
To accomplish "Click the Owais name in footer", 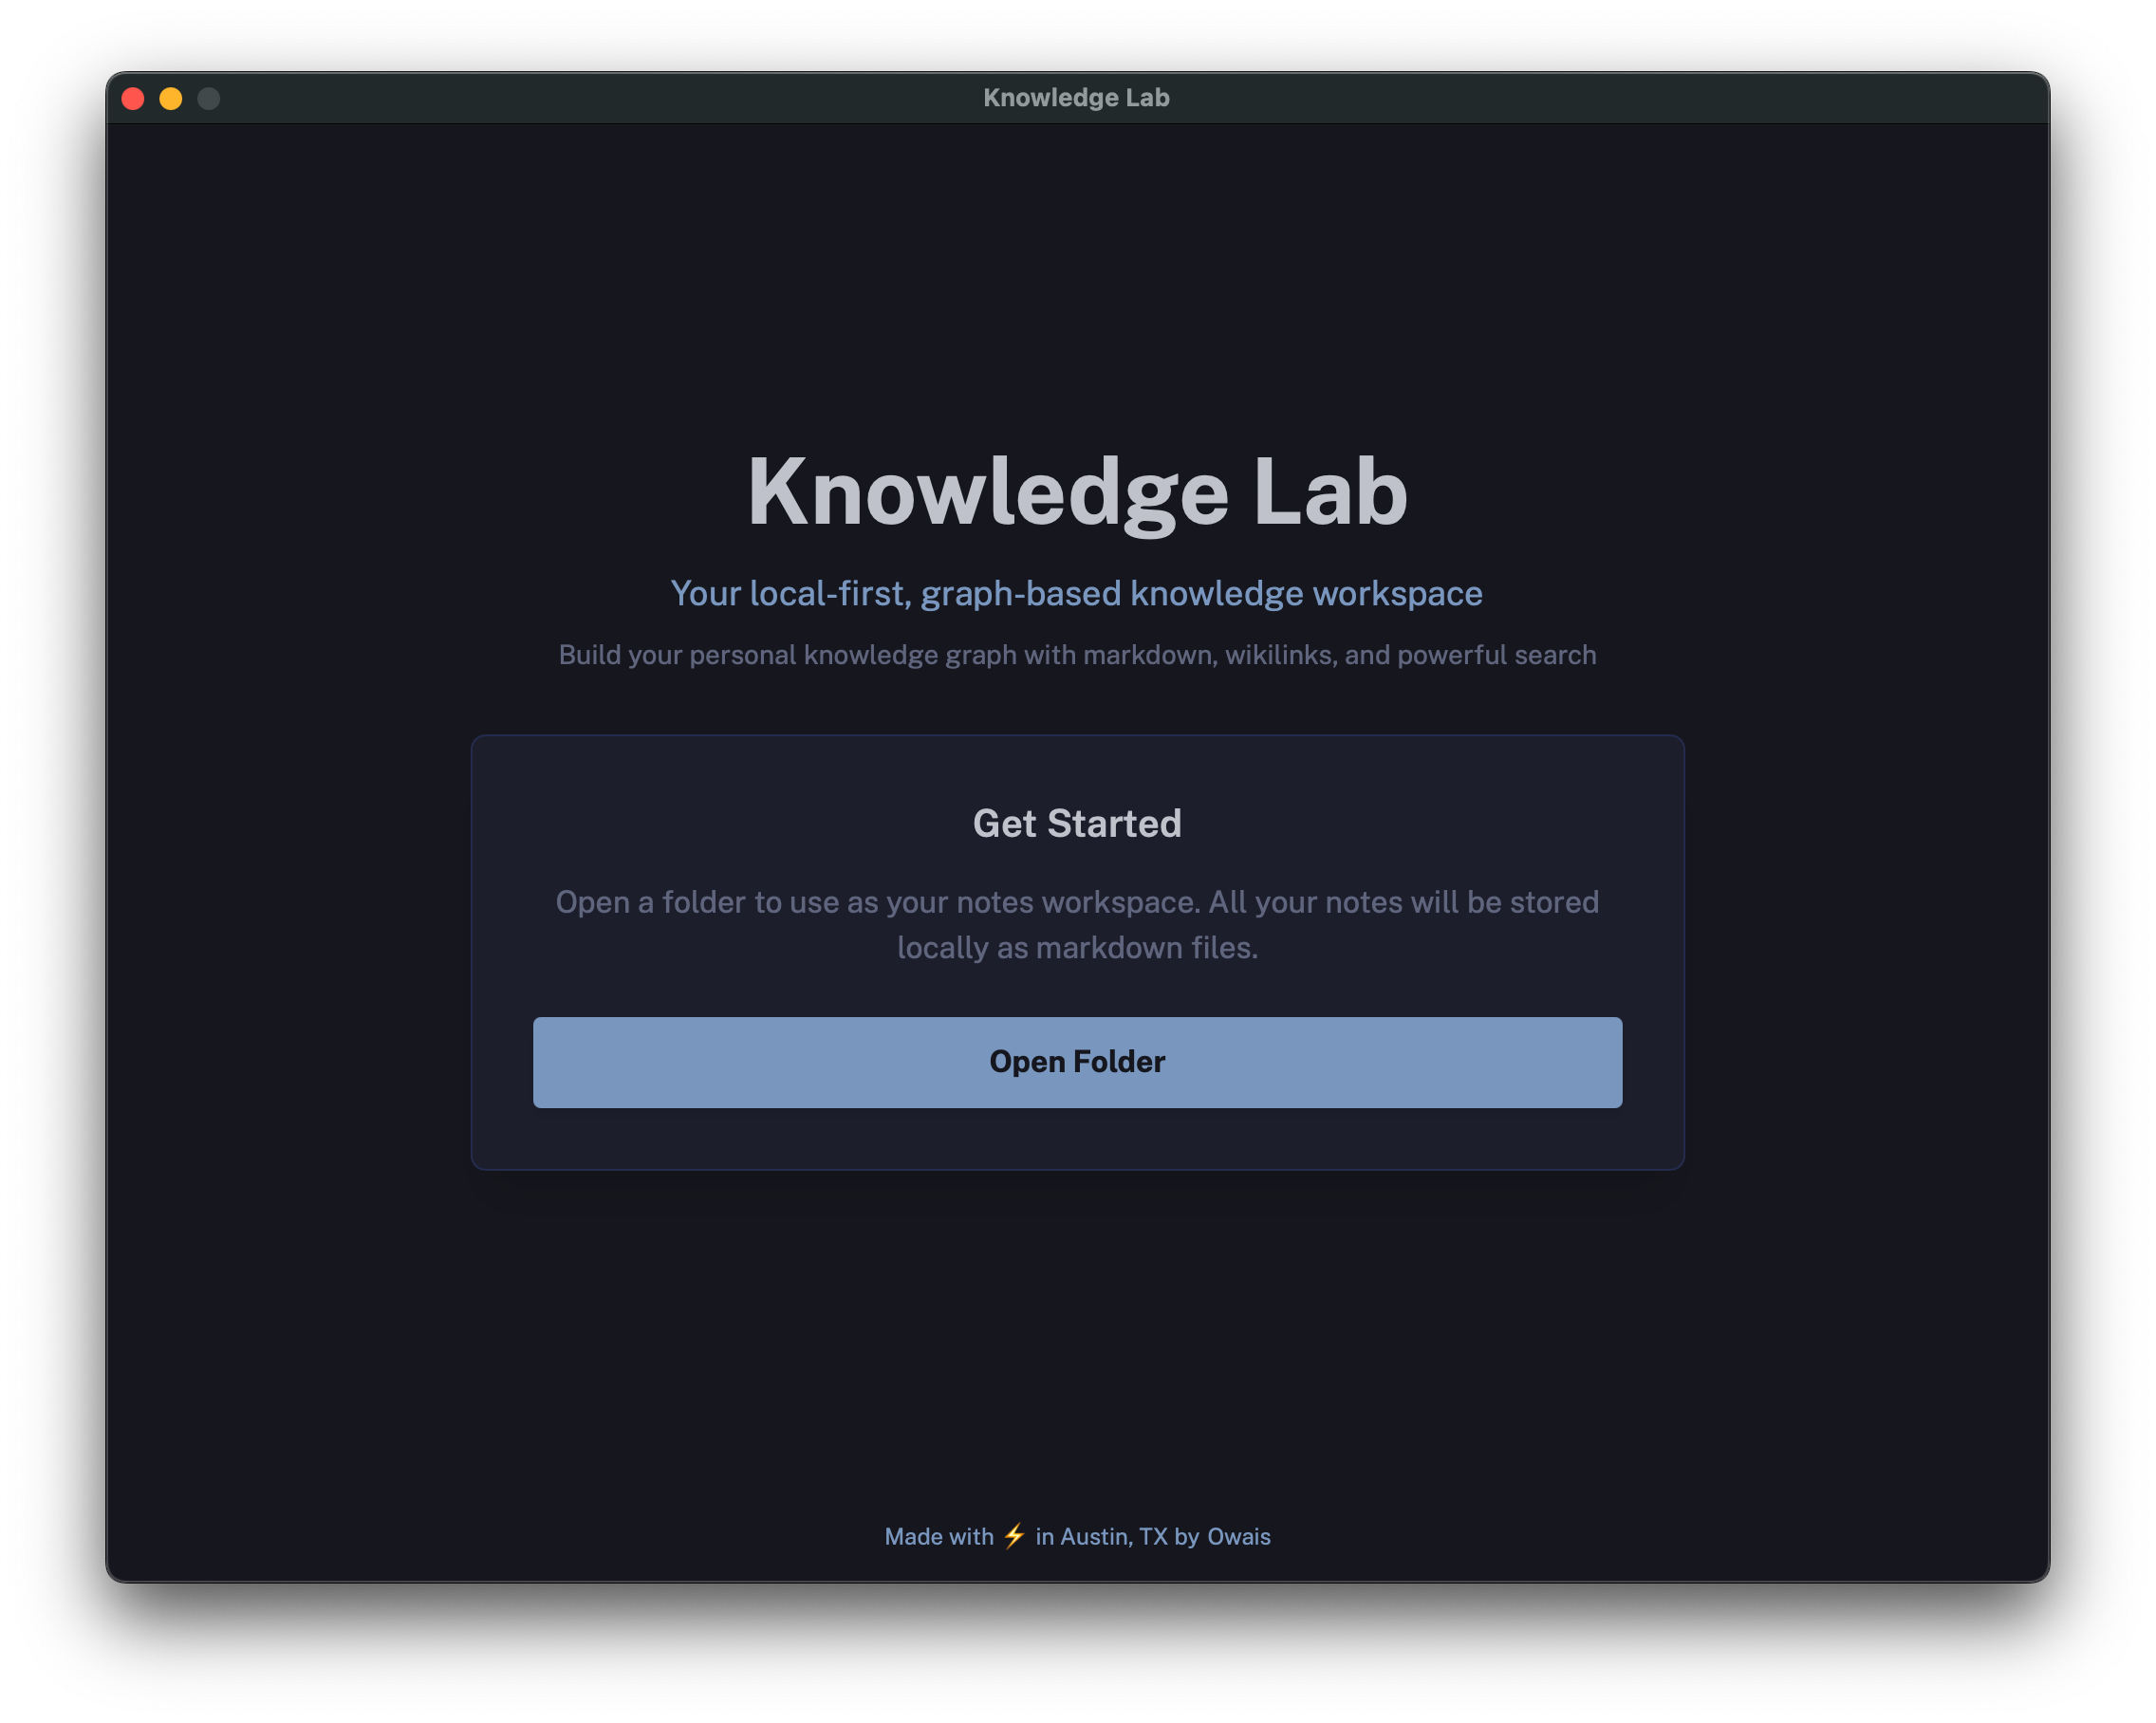I will (x=1238, y=1536).
